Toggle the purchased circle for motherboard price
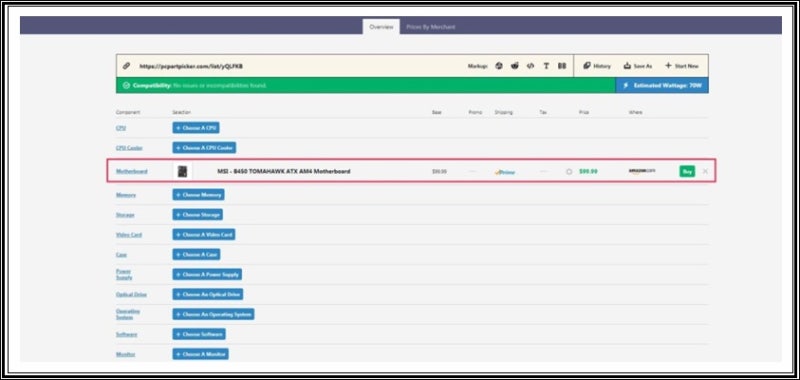 pos(569,172)
